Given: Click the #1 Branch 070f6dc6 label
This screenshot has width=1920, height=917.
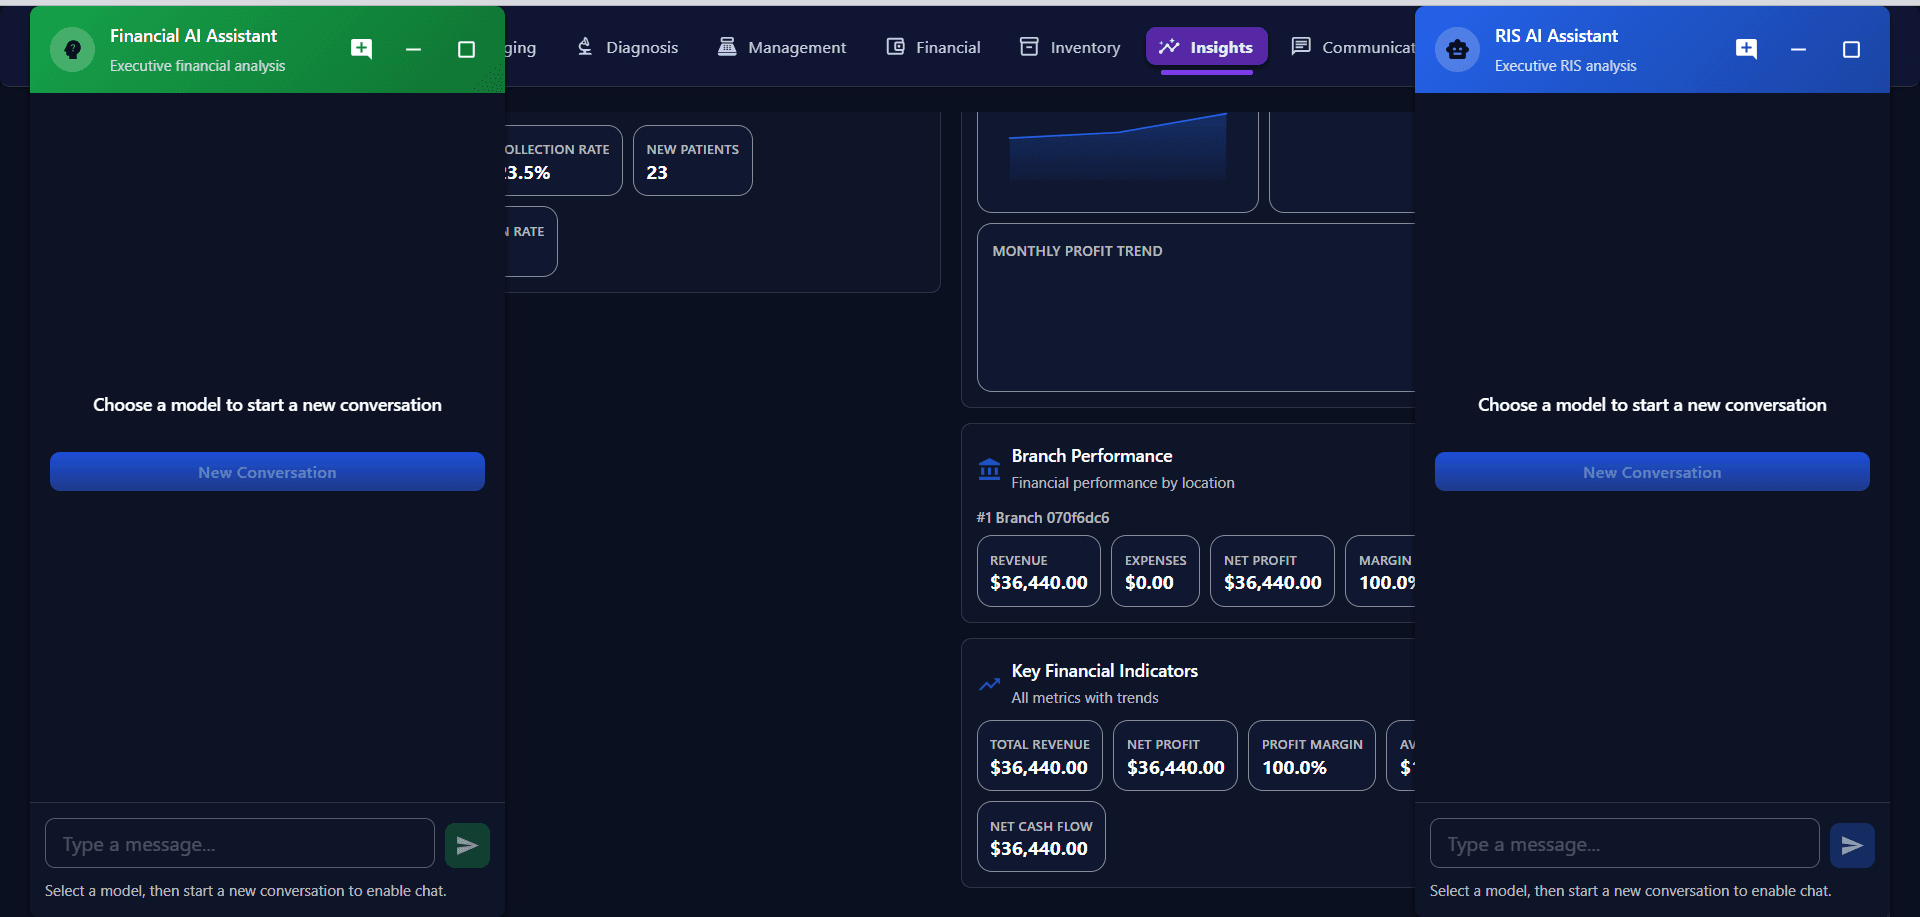Looking at the screenshot, I should pos(1043,517).
